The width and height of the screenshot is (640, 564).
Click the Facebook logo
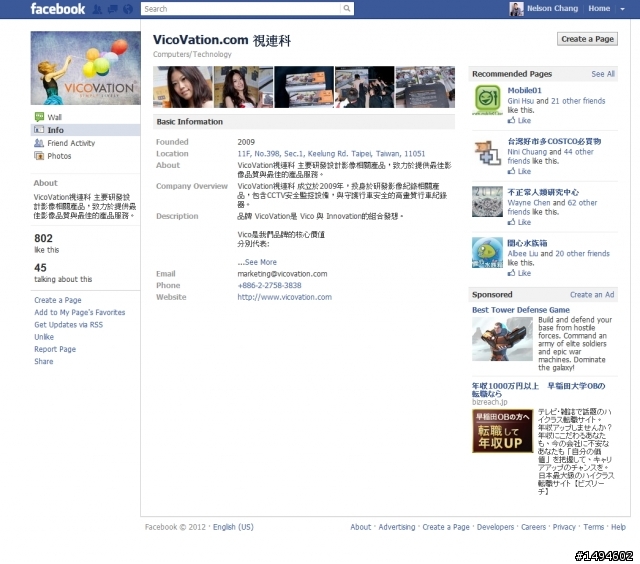(58, 9)
